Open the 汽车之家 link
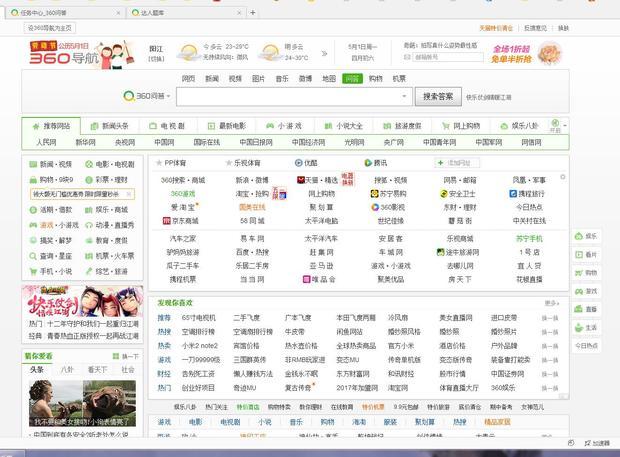 (183, 238)
